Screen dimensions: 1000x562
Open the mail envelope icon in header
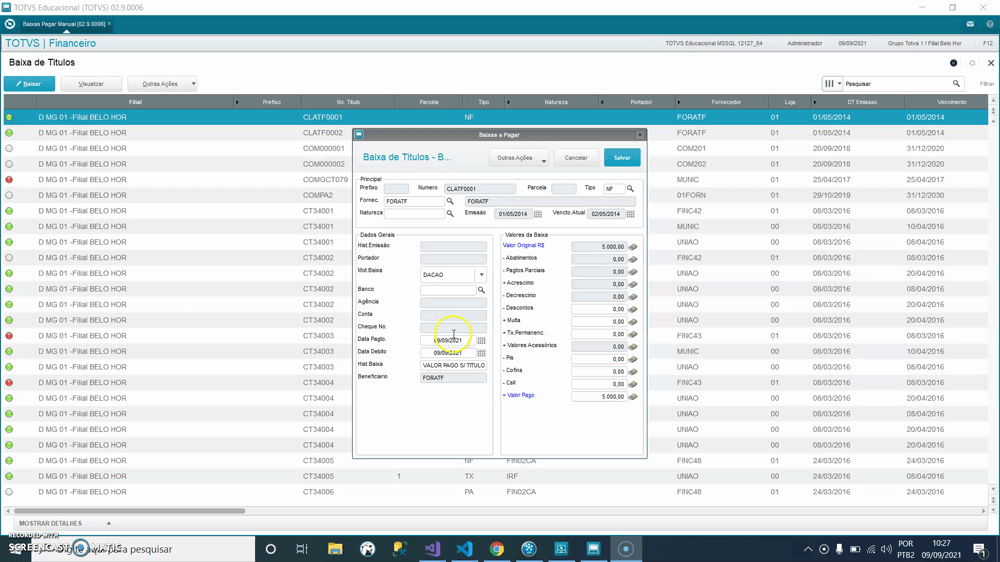pos(970,24)
